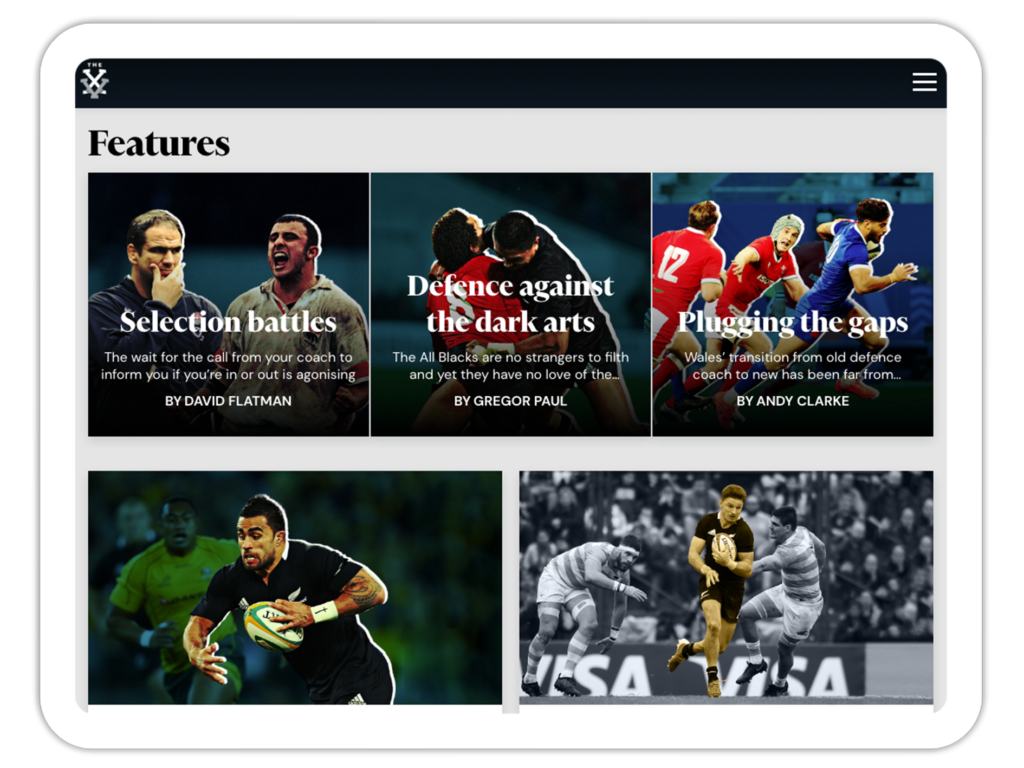The image size is (1024, 768).
Task: Click the Wales' transition from old defence excerpt
Action: tap(793, 366)
